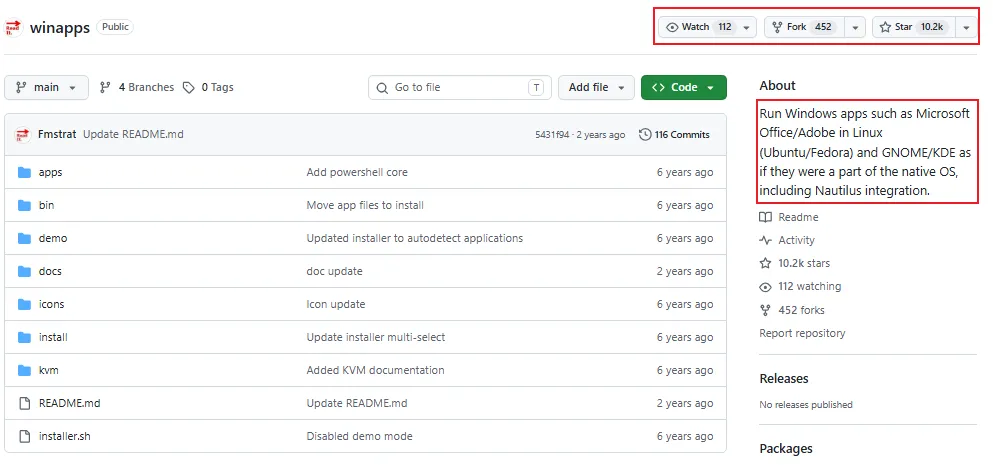Expand the Add file dropdown
993x465 pixels.
[596, 87]
